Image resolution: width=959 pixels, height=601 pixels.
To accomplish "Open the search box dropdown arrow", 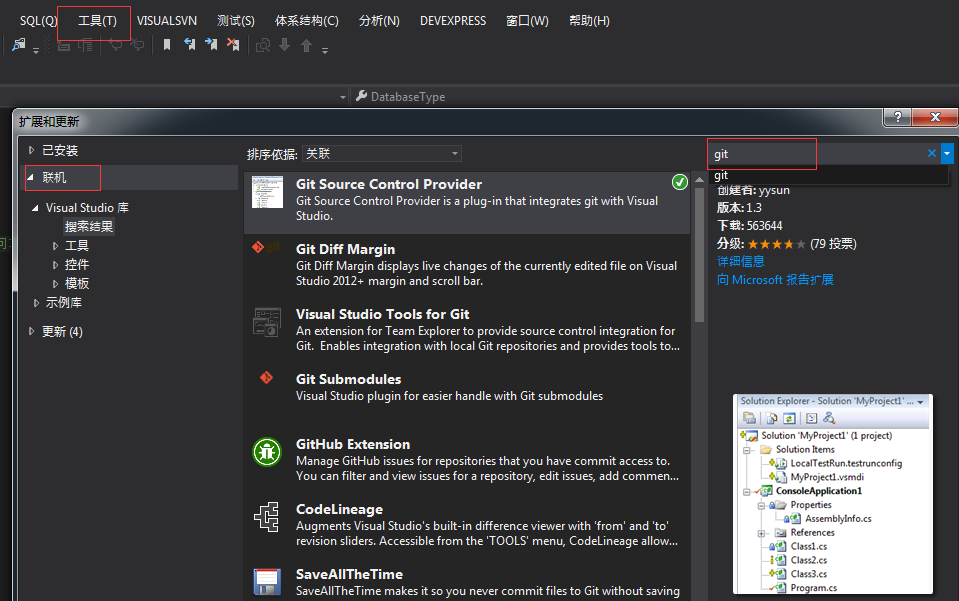I will (x=947, y=153).
